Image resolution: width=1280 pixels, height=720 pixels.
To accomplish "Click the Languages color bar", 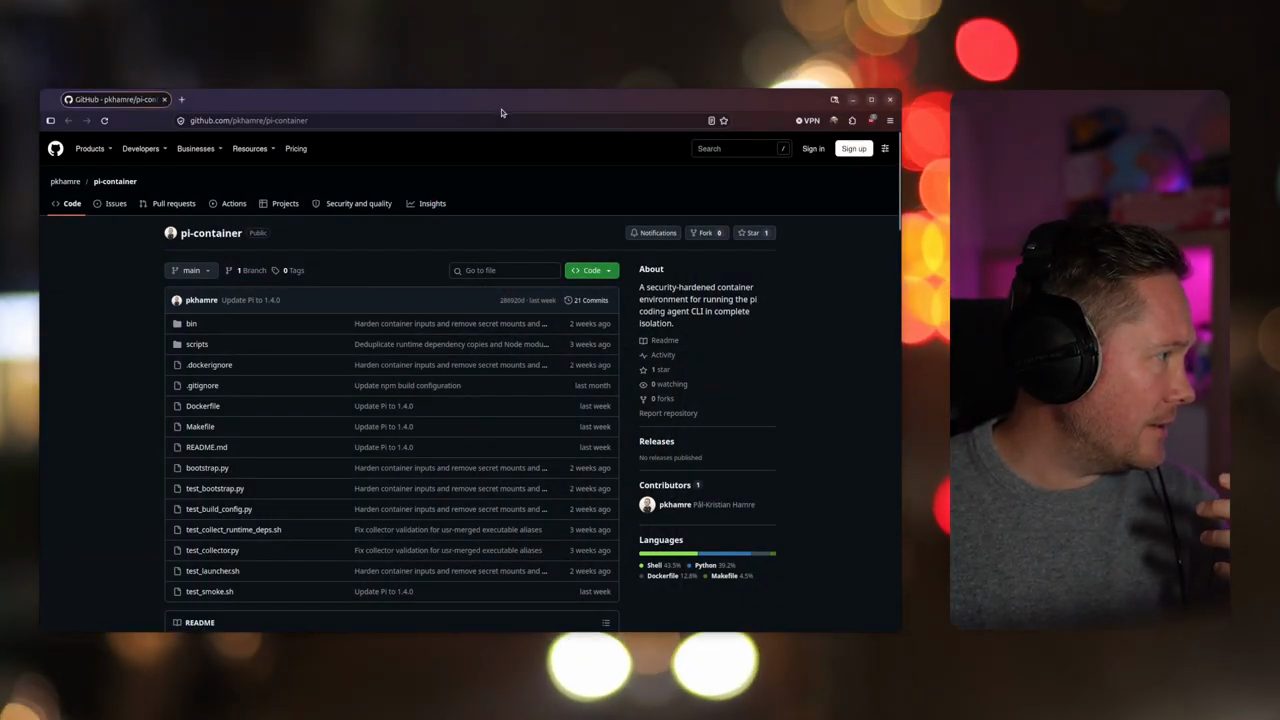I will coord(708,553).
